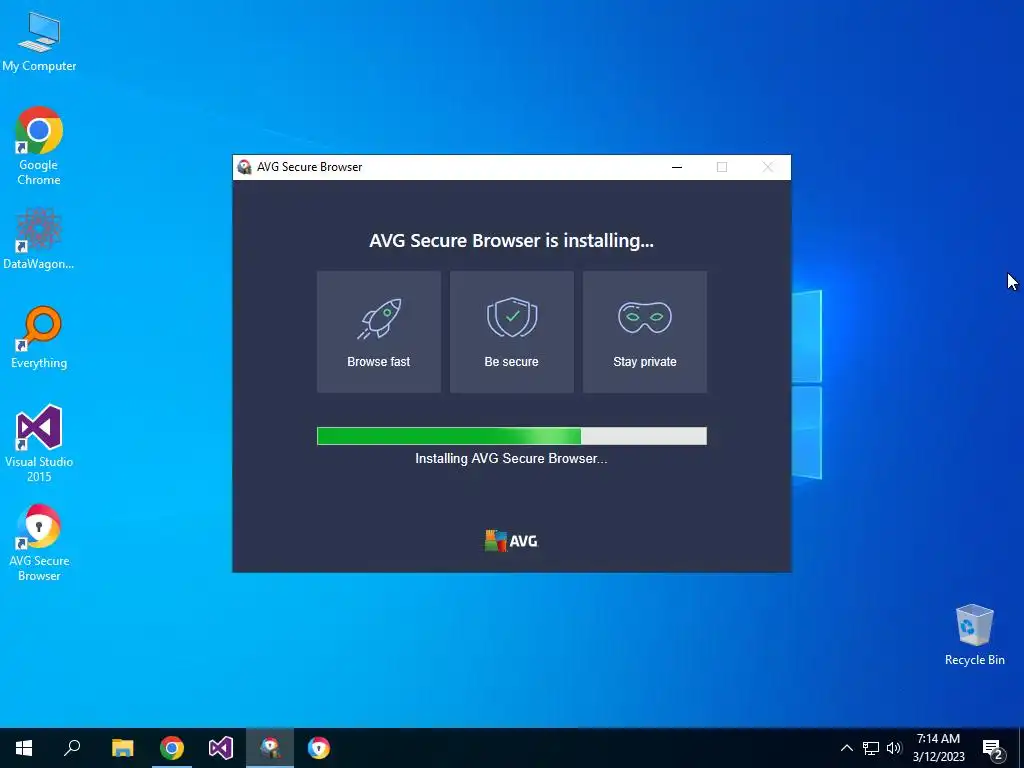Click the Be secure shield tile

coord(511,332)
